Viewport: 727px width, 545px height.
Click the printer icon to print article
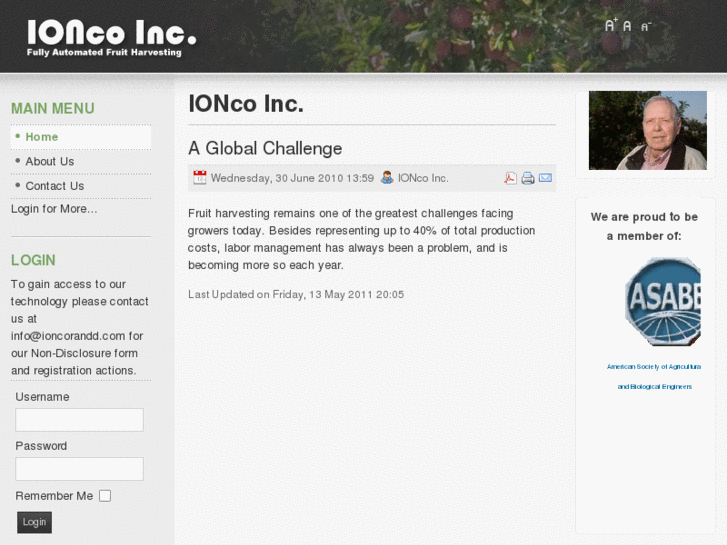(528, 178)
